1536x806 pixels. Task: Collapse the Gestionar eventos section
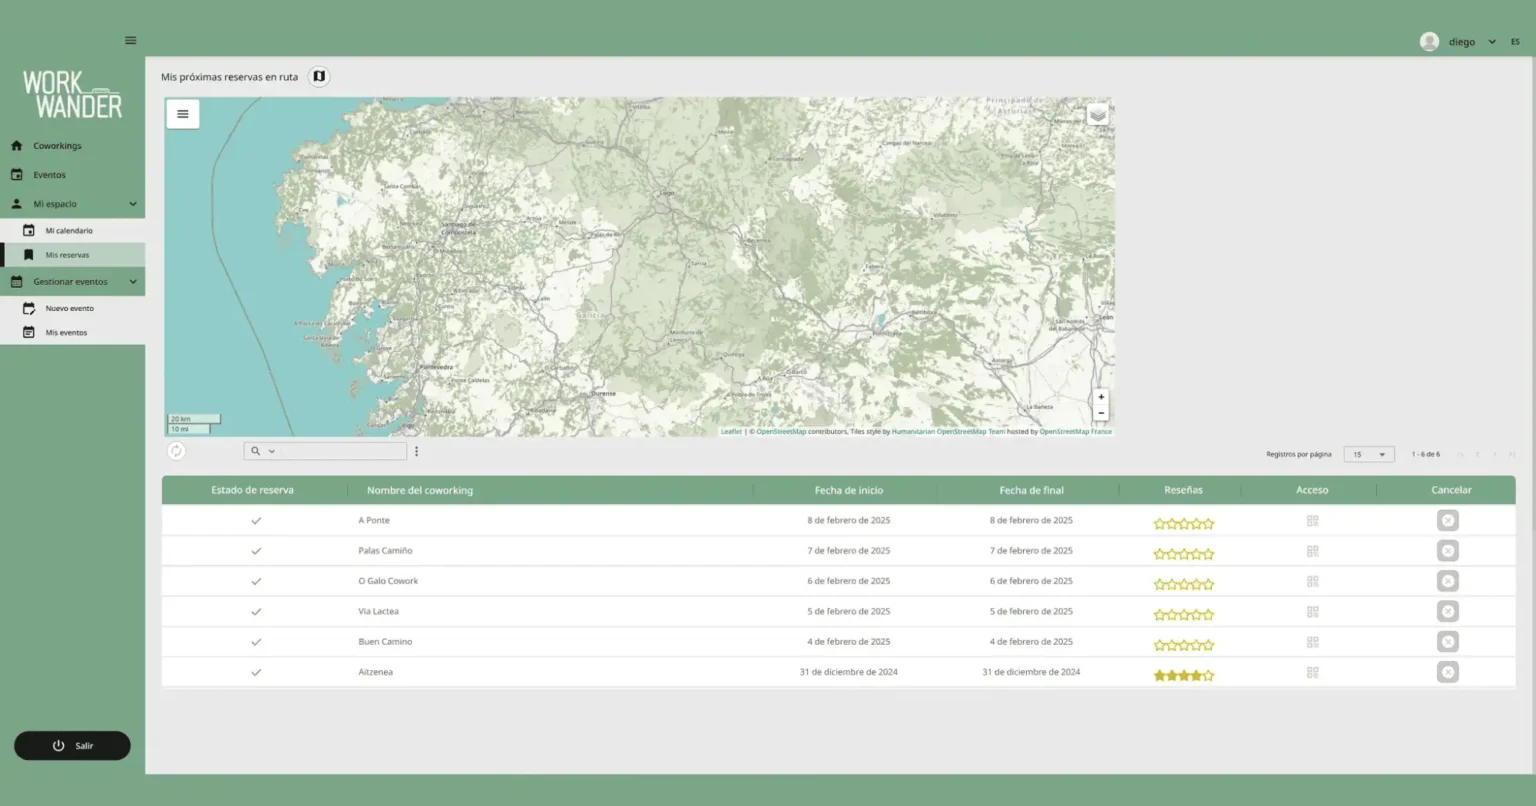coord(131,281)
